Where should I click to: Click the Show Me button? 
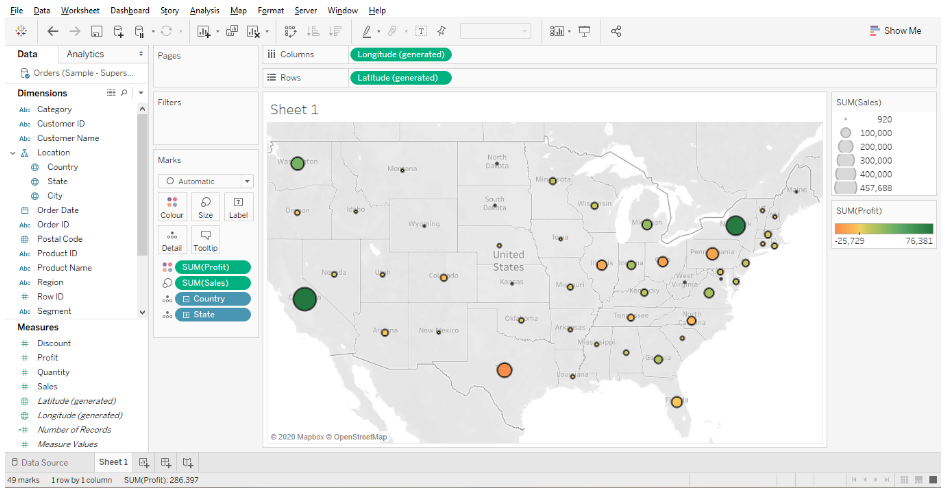[x=895, y=31]
